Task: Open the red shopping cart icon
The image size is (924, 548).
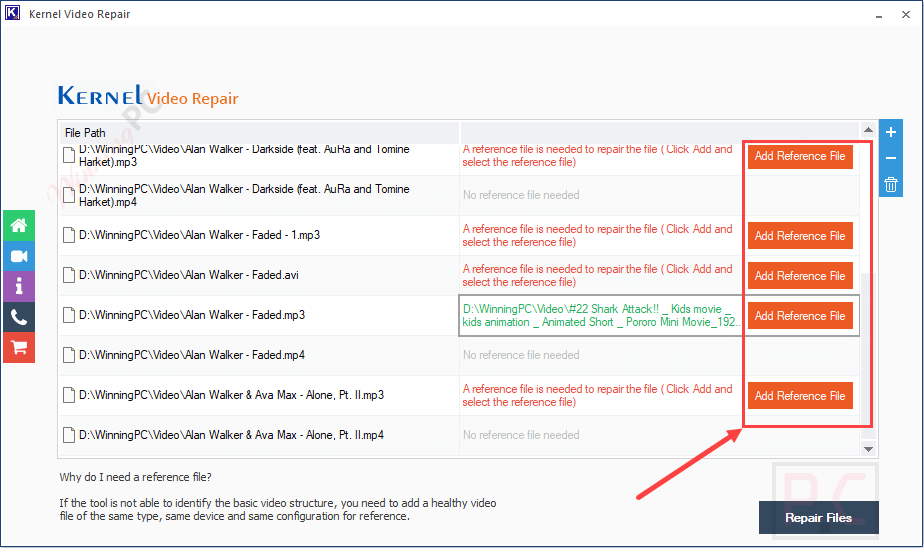Action: (x=19, y=348)
